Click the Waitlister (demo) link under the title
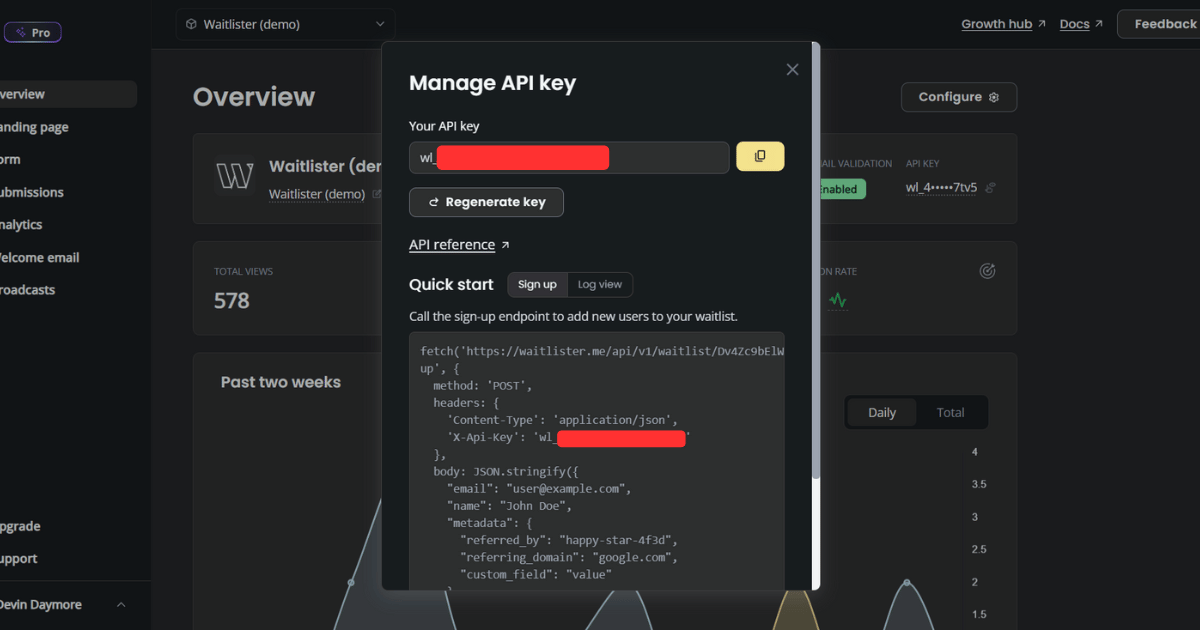 pyautogui.click(x=317, y=195)
